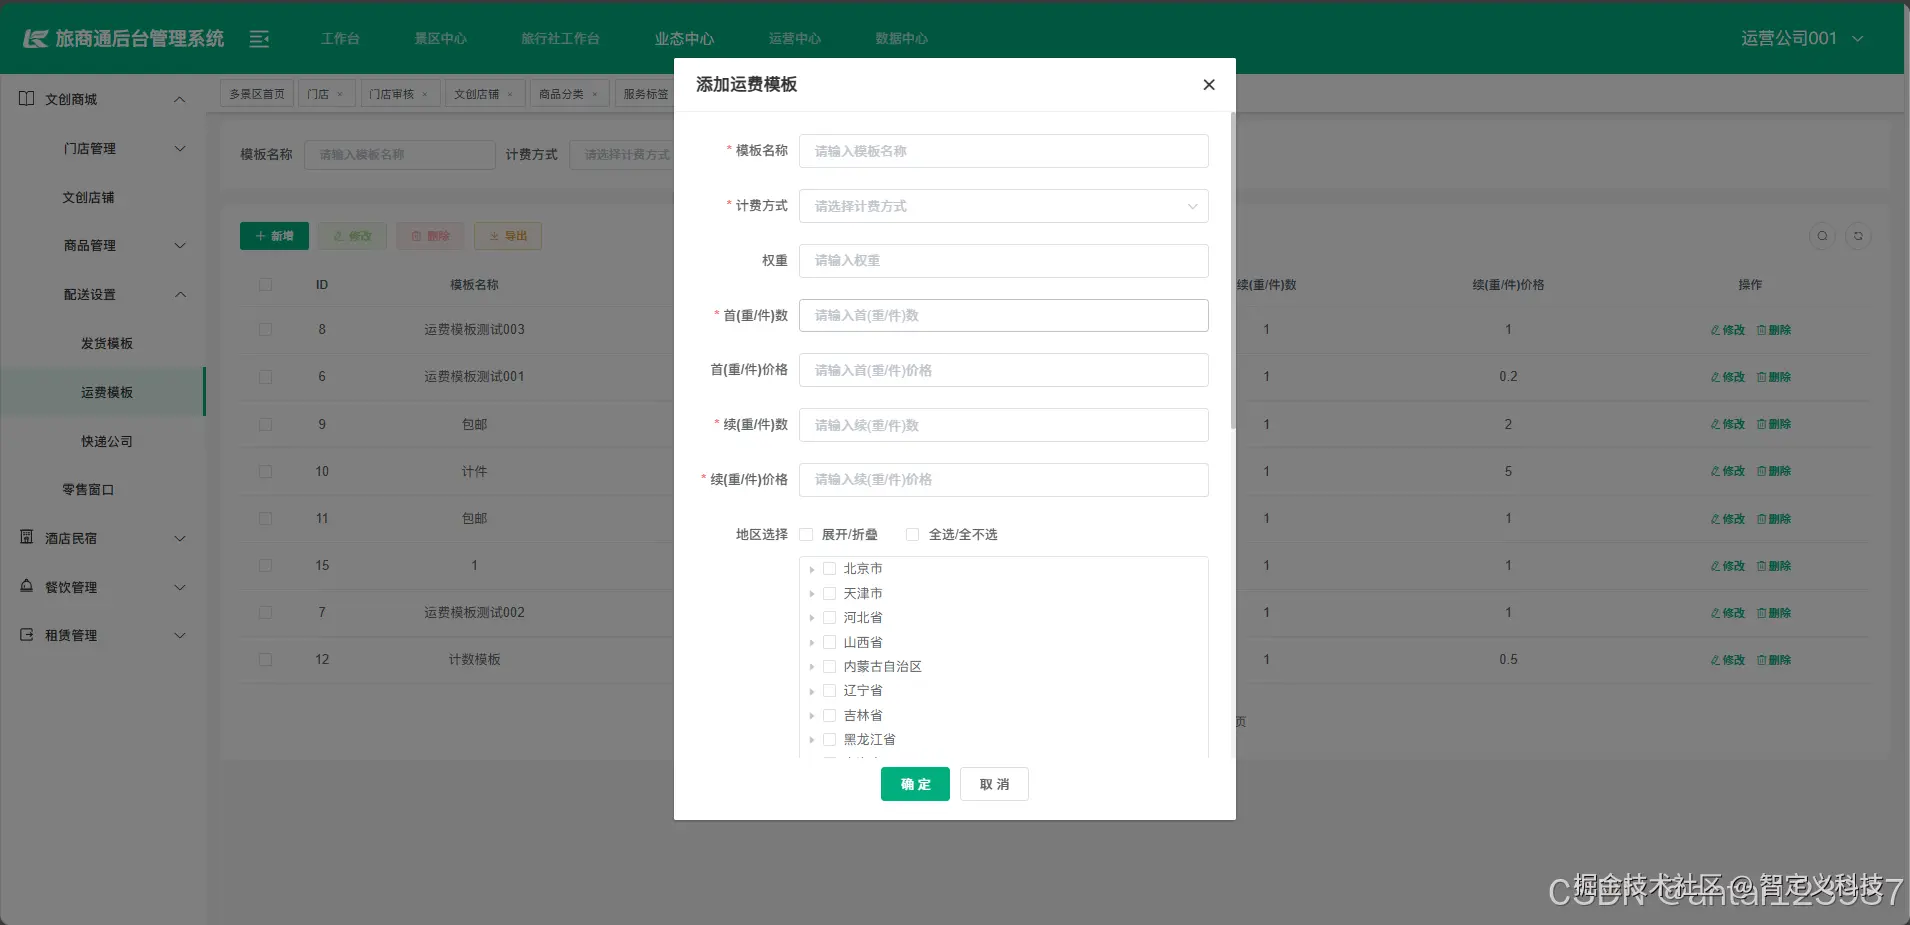Image resolution: width=1910 pixels, height=925 pixels.
Task: Open the 运营中心 top menu
Action: pos(795,39)
